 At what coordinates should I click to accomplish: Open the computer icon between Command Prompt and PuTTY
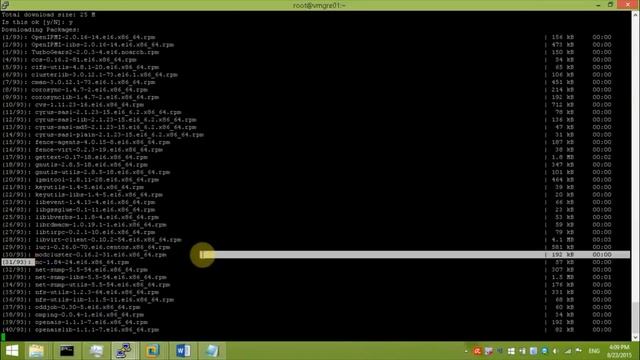[x=96, y=351]
